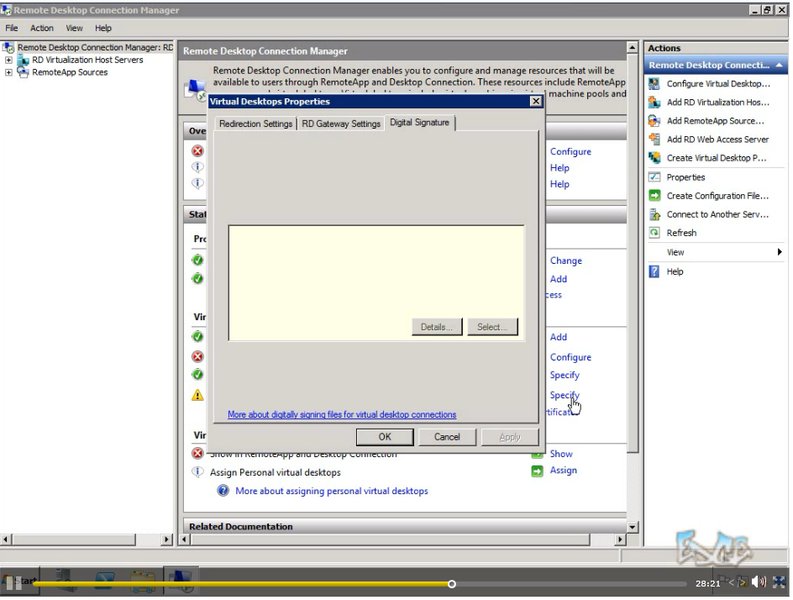
Task: Select the Digital Signature tab
Action: (420, 123)
